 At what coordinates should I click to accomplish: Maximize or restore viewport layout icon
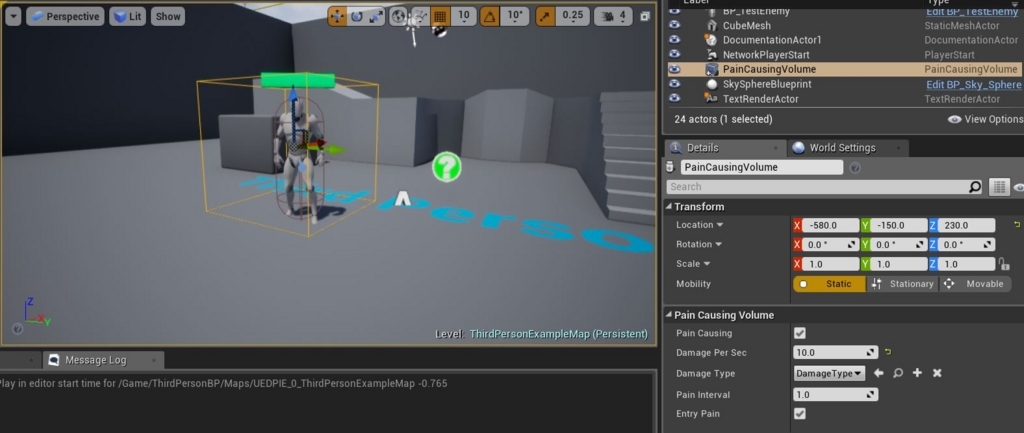pyautogui.click(x=645, y=16)
